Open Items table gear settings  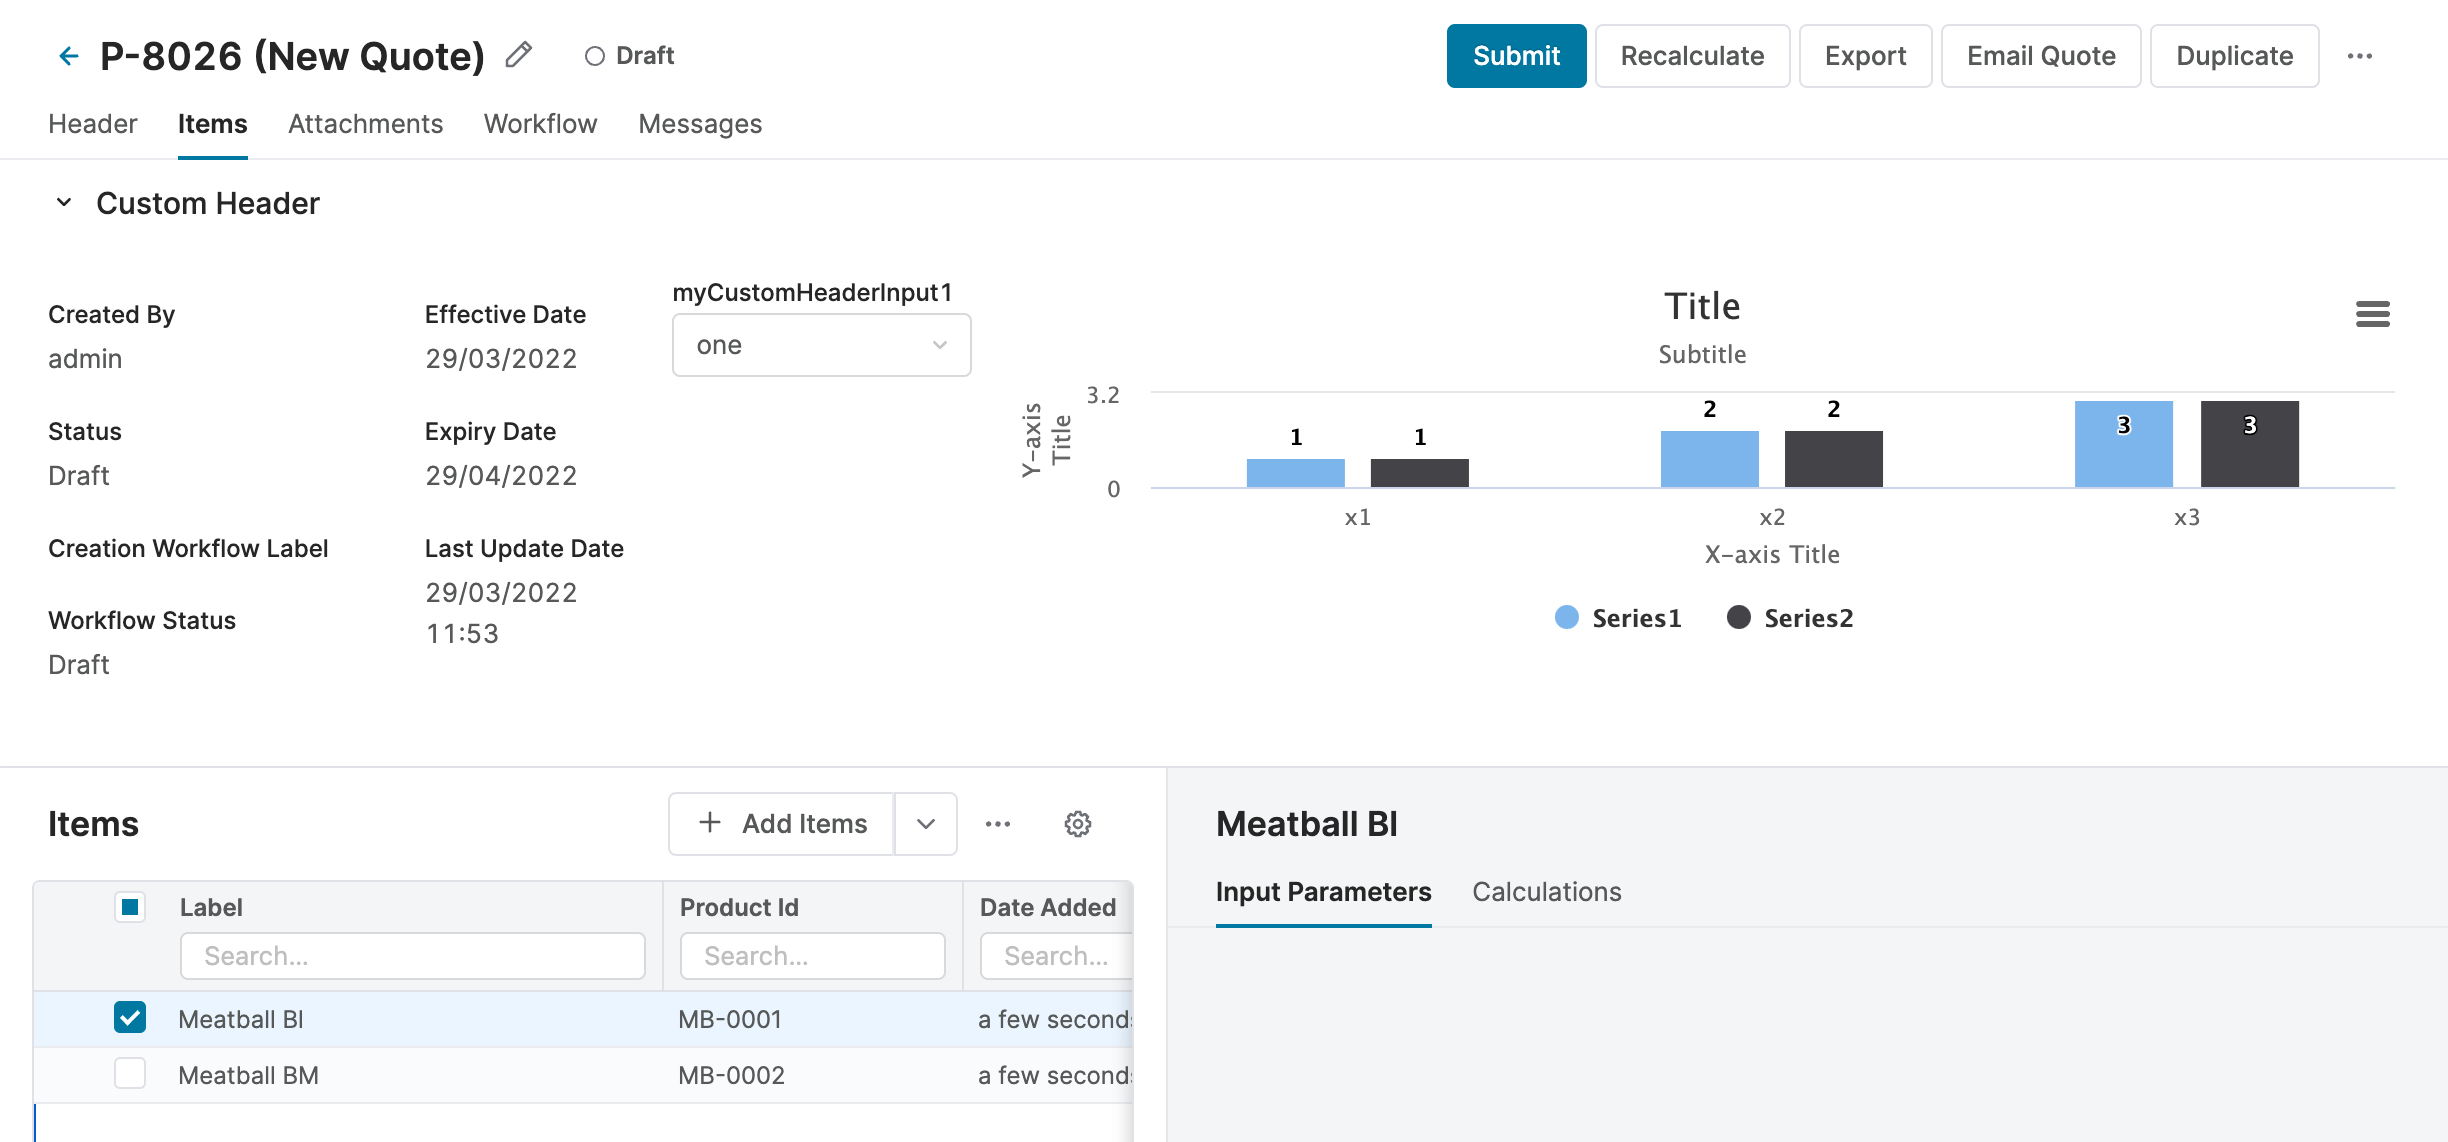click(x=1077, y=824)
